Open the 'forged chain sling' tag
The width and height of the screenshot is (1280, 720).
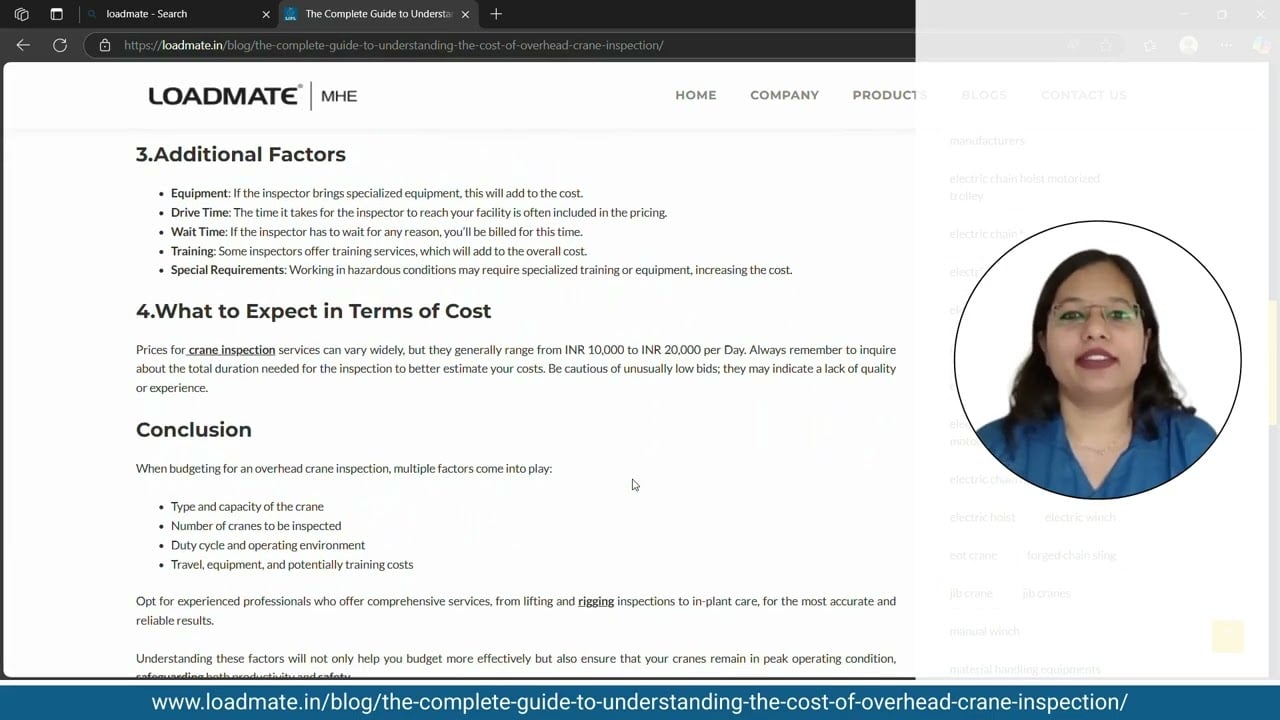coord(1071,555)
